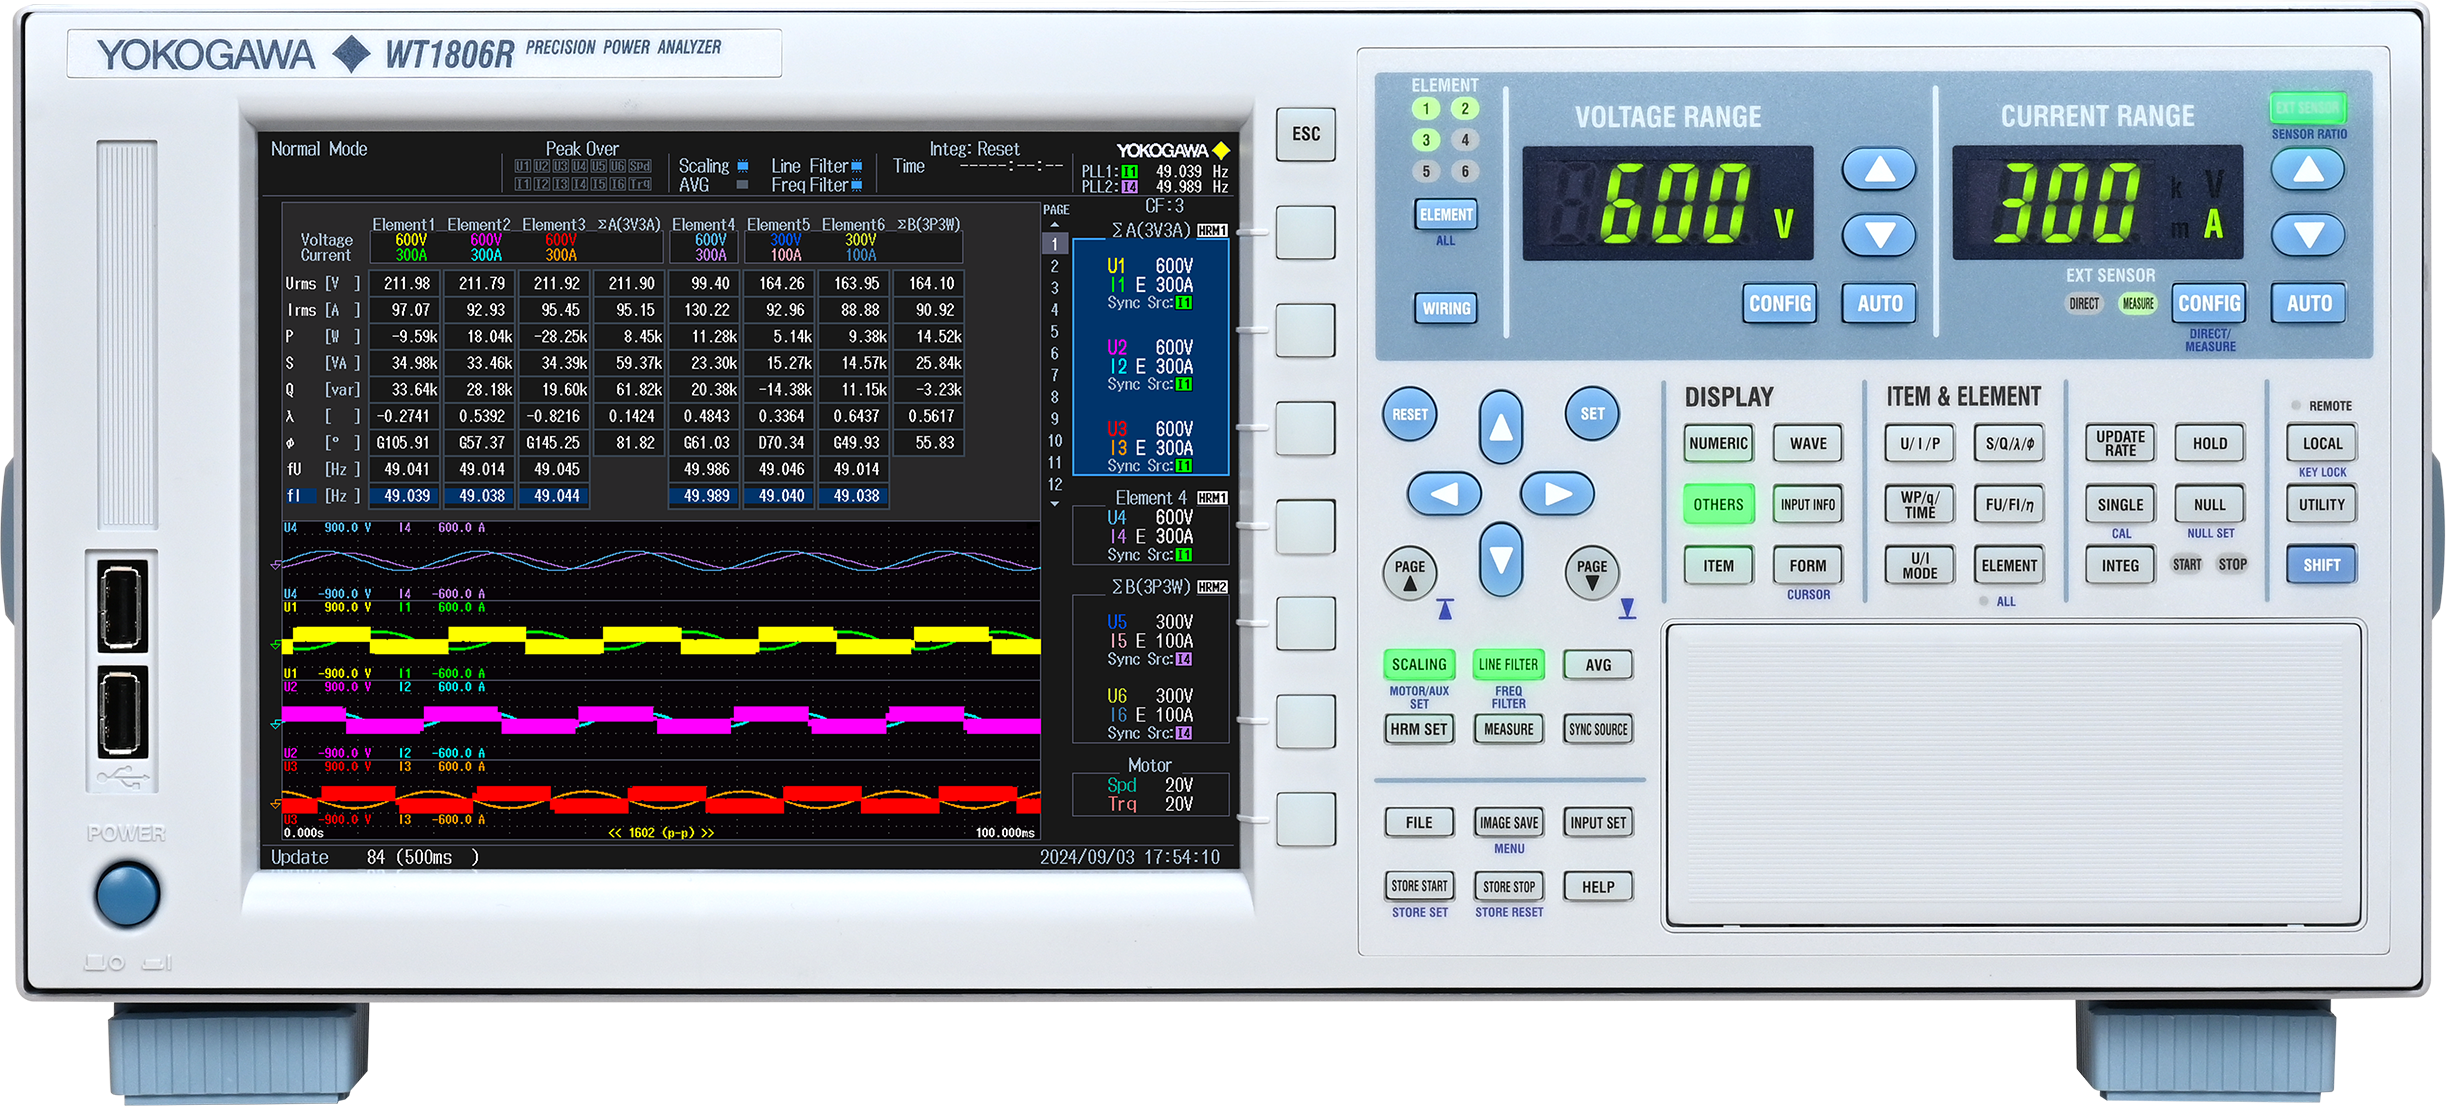This screenshot has width=2446, height=1106.
Task: Tap the cursor down arrow key
Action: coord(1501,559)
